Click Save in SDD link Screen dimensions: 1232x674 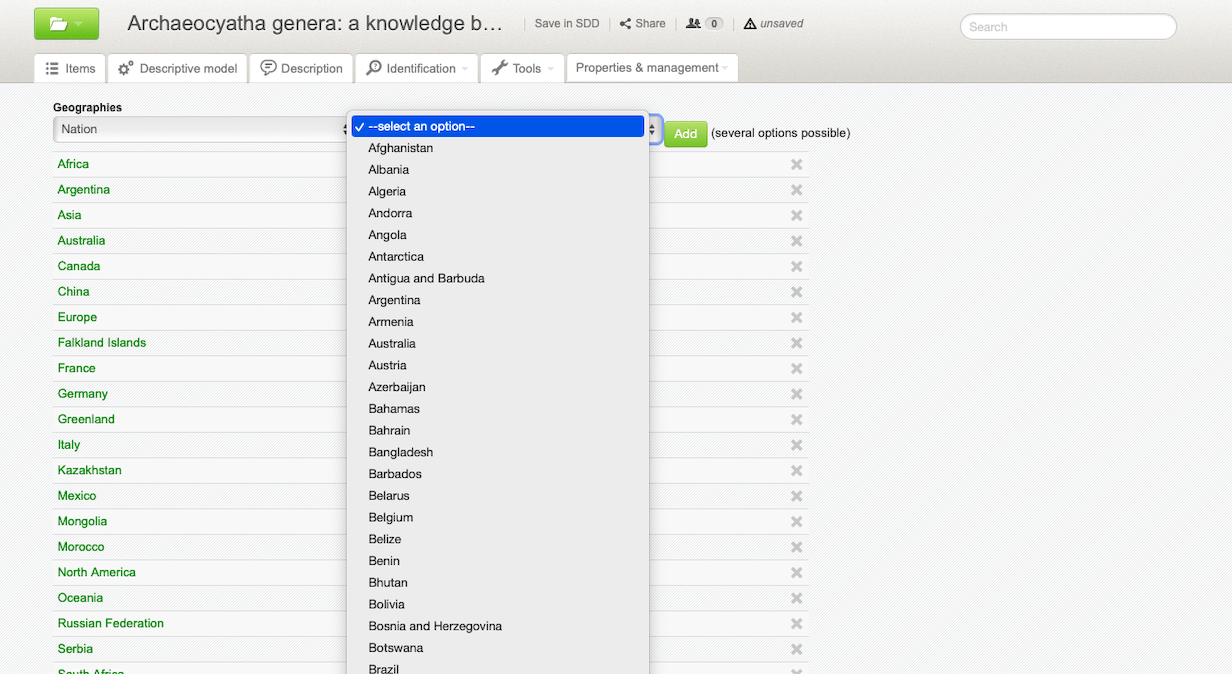click(x=566, y=24)
